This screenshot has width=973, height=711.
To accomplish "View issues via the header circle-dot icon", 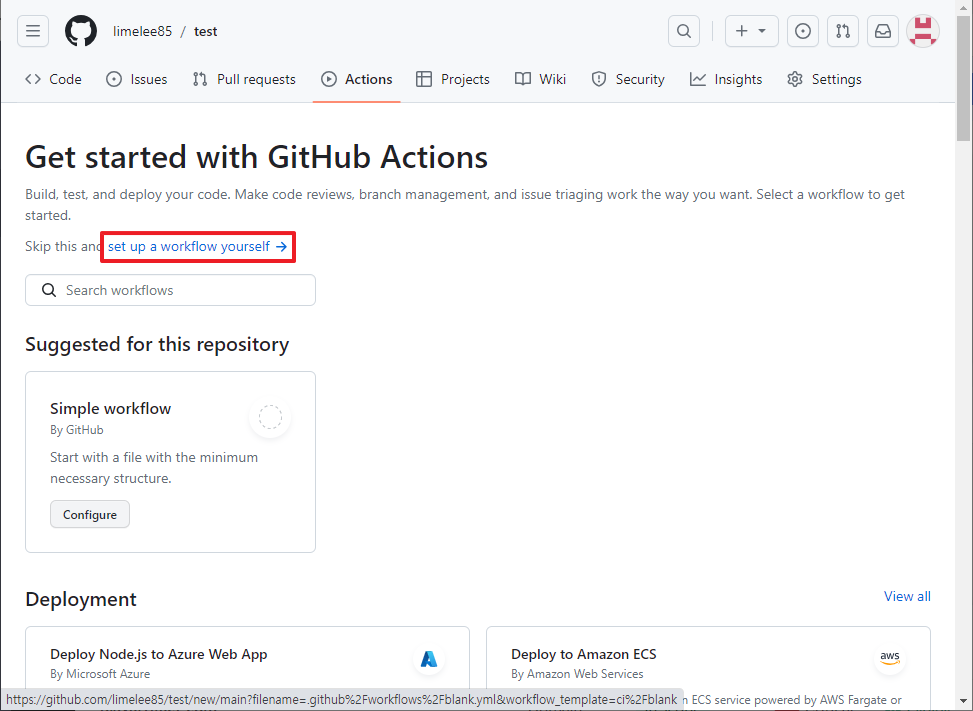I will click(802, 31).
